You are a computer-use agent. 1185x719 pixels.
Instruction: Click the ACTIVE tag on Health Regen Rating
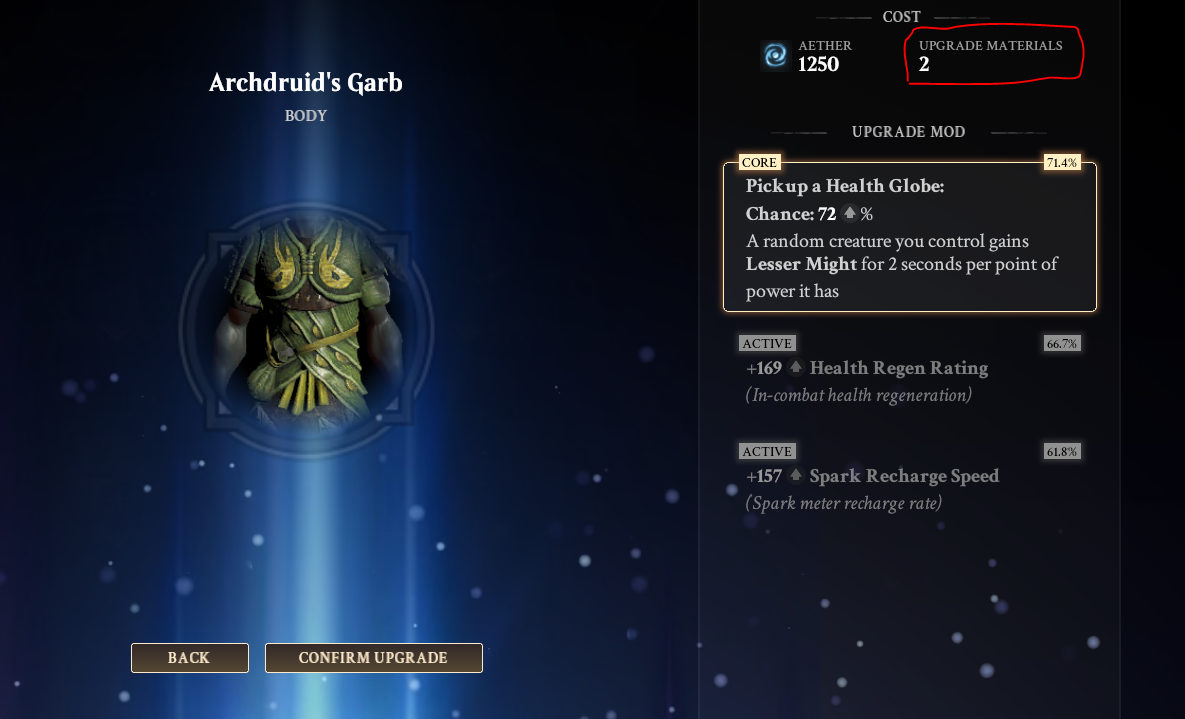767,343
